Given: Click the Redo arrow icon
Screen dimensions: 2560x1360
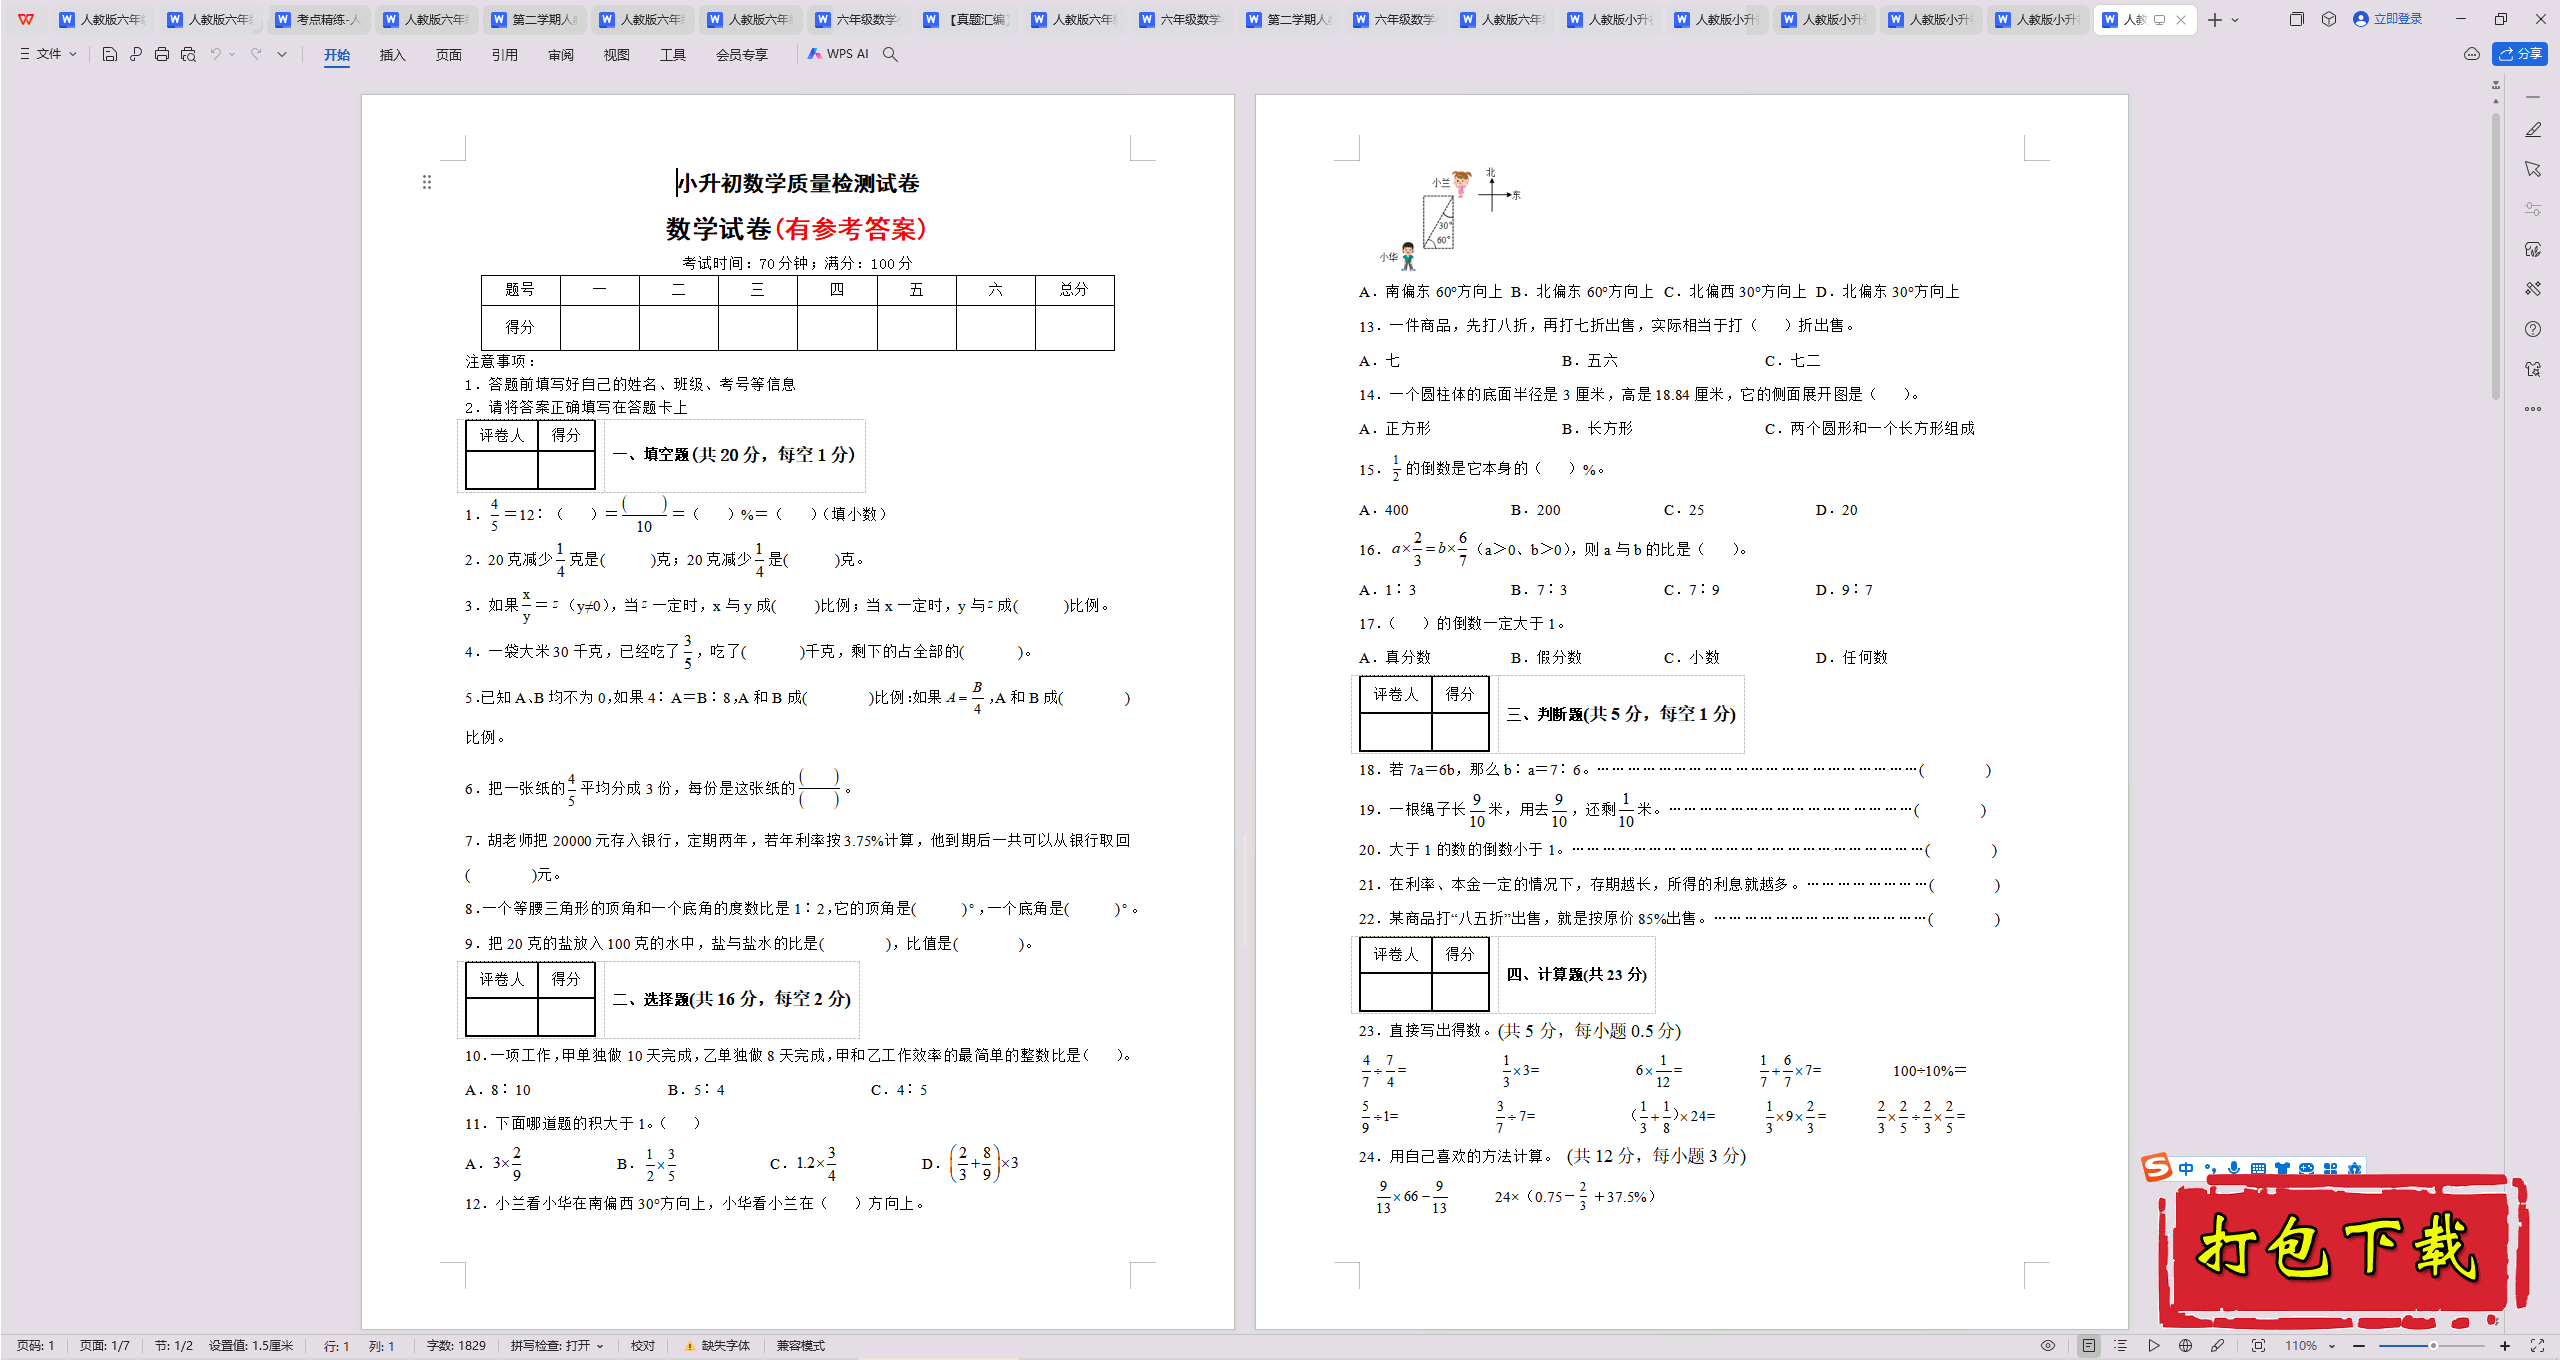Looking at the screenshot, I should click(256, 54).
